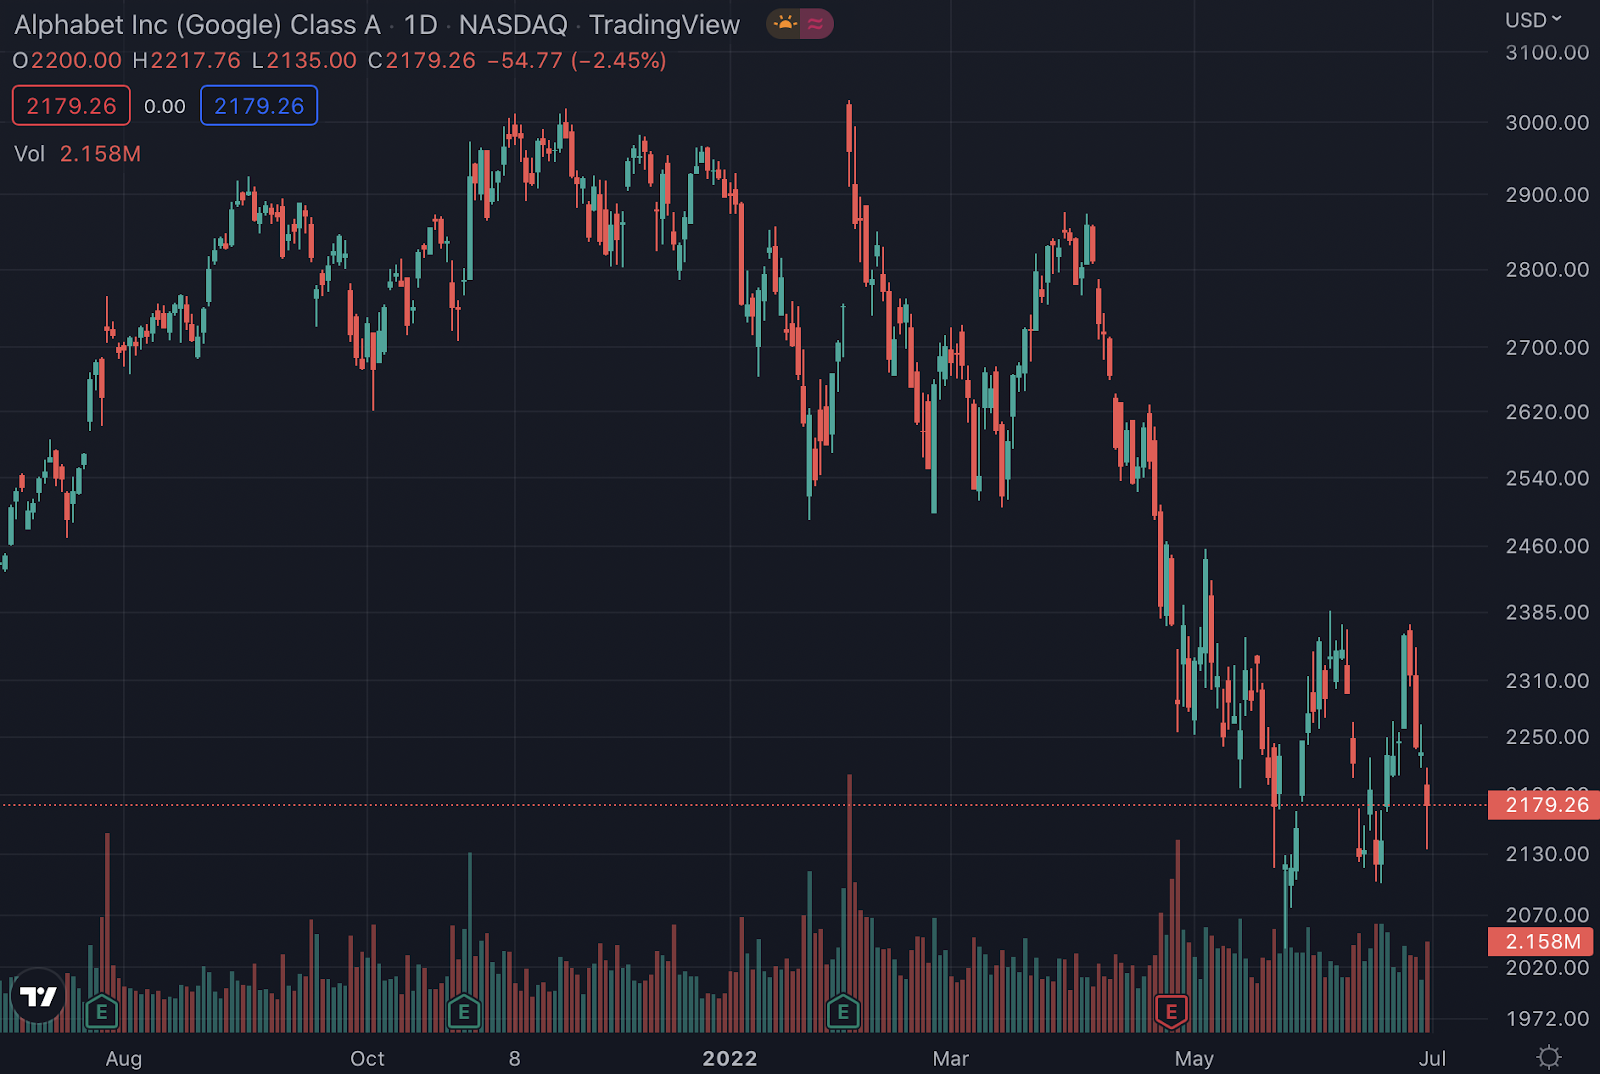
Task: Click the volume tag 2.158M on the price axis
Action: pos(1543,942)
